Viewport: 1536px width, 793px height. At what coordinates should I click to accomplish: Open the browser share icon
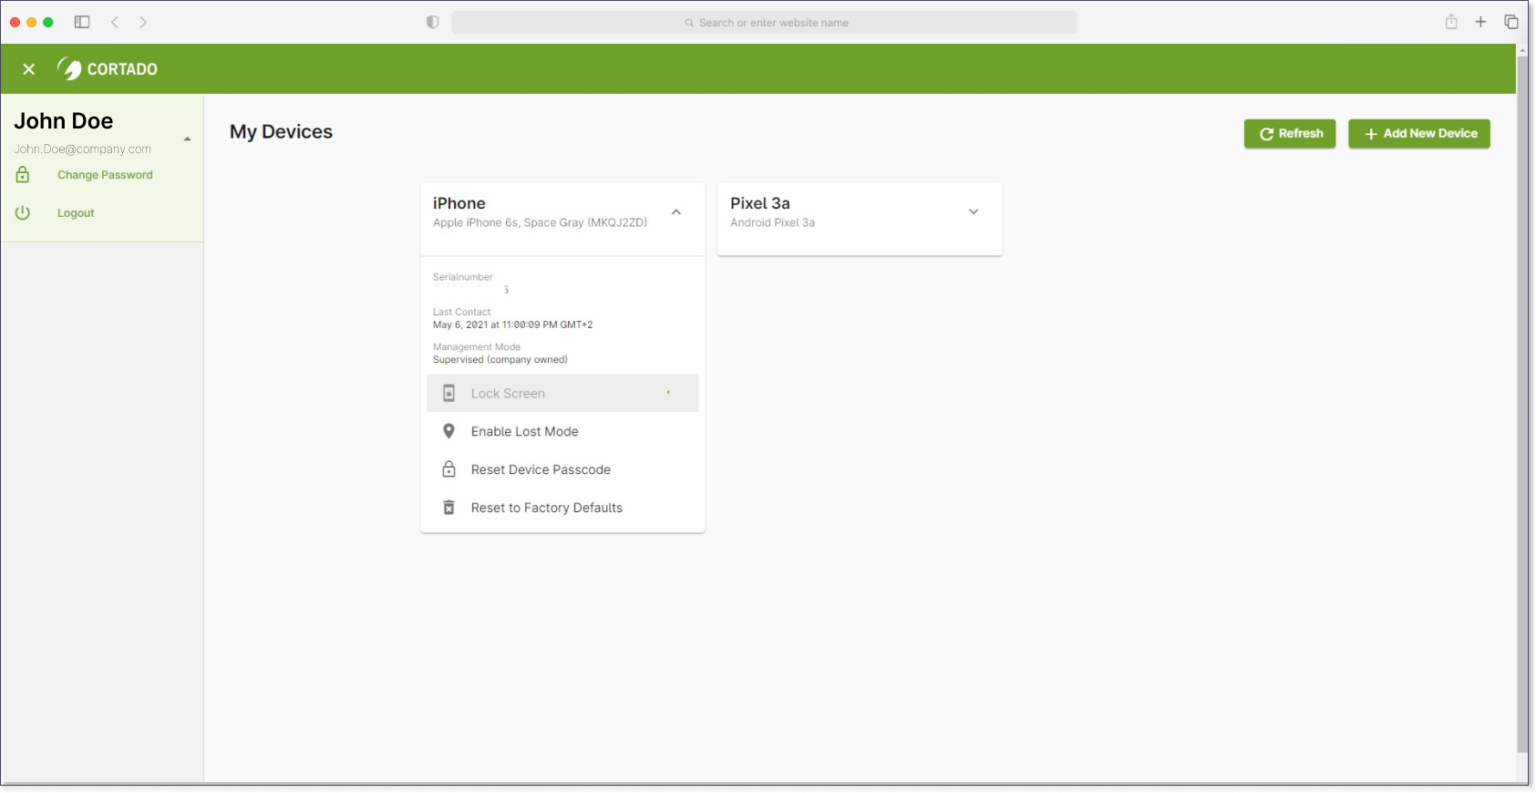click(1451, 22)
